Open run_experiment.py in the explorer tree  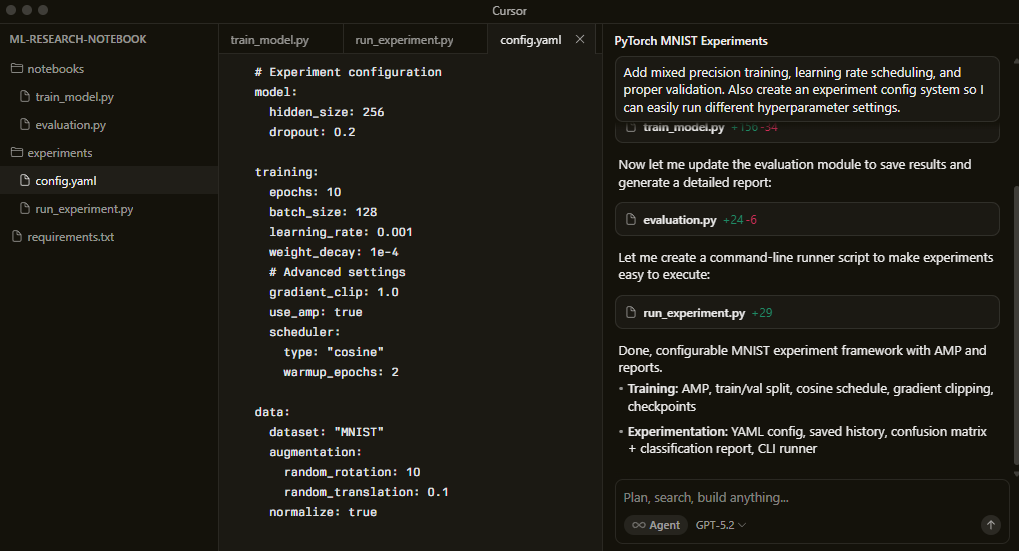(x=84, y=209)
